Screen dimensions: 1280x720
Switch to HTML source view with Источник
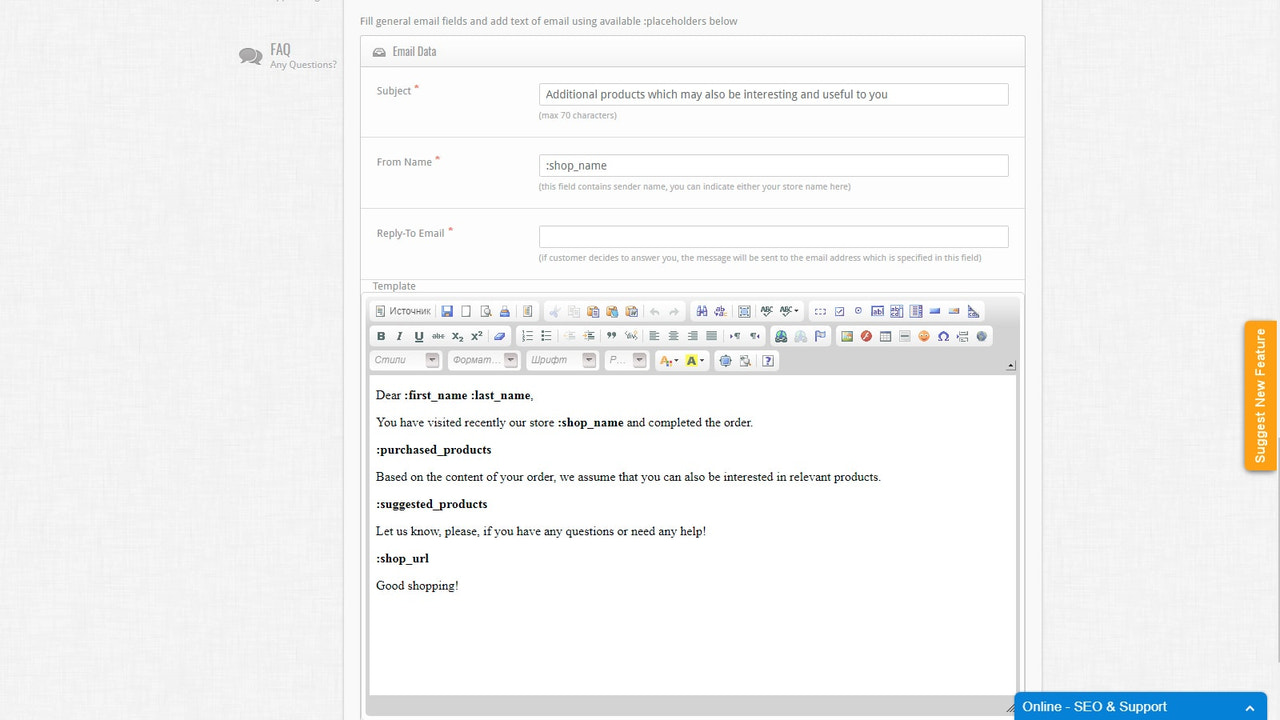tap(403, 310)
